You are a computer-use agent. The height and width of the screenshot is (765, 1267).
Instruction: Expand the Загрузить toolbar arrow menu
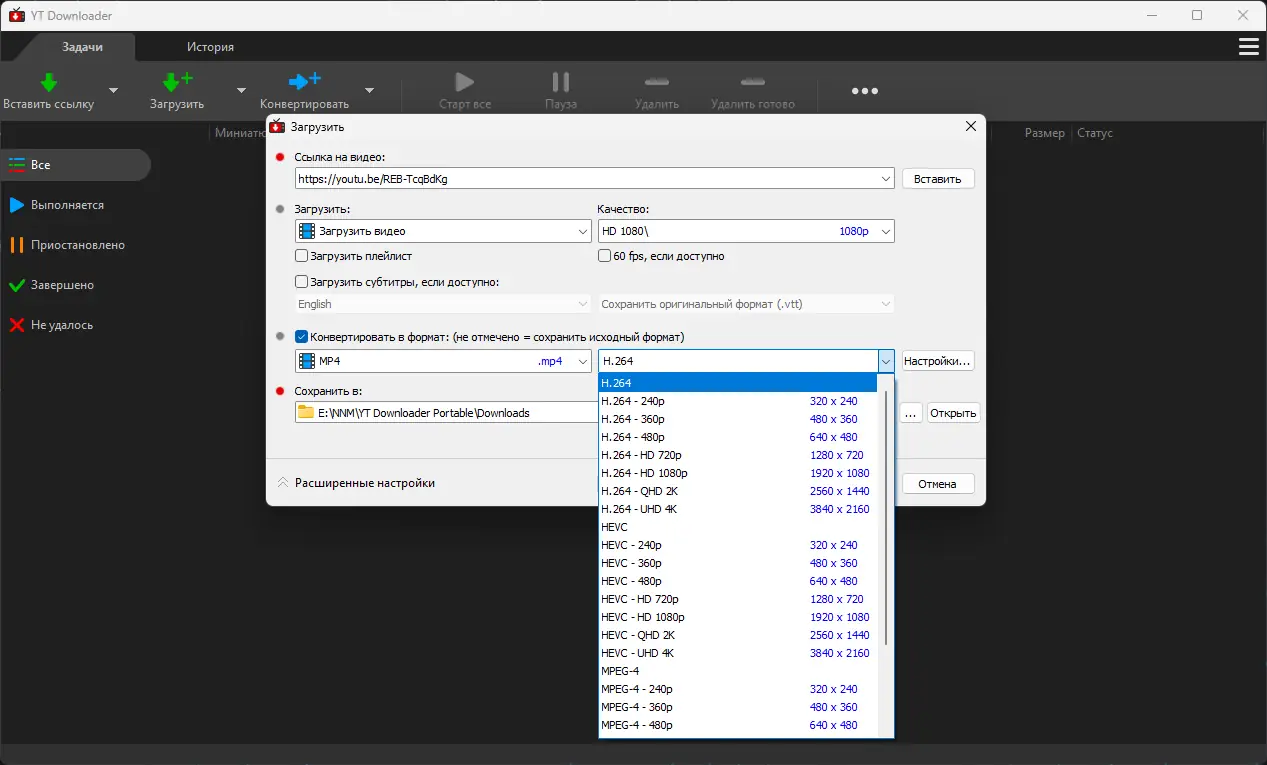pos(241,91)
